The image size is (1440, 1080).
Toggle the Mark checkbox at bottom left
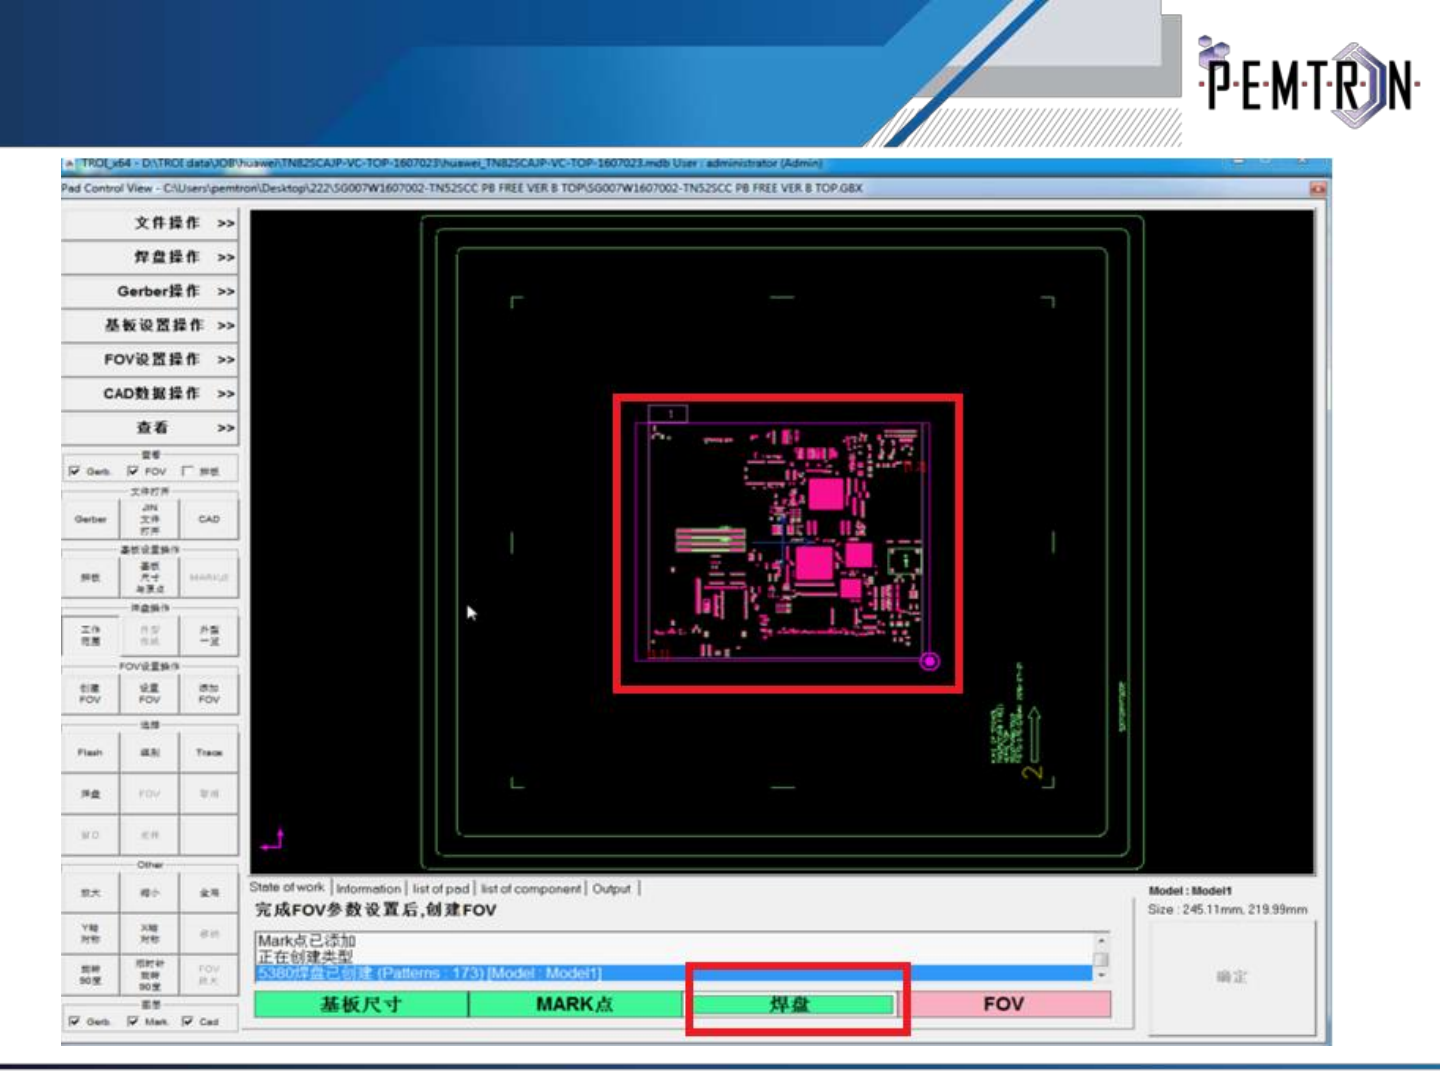(133, 1021)
